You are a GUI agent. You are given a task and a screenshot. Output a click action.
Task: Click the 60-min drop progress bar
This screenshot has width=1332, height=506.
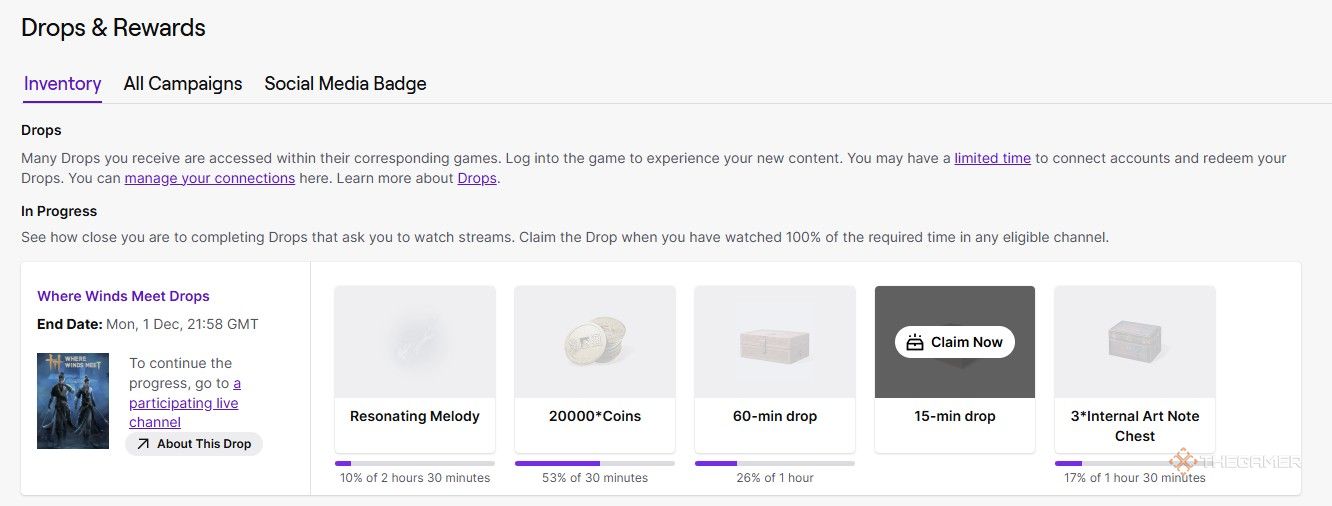775,463
